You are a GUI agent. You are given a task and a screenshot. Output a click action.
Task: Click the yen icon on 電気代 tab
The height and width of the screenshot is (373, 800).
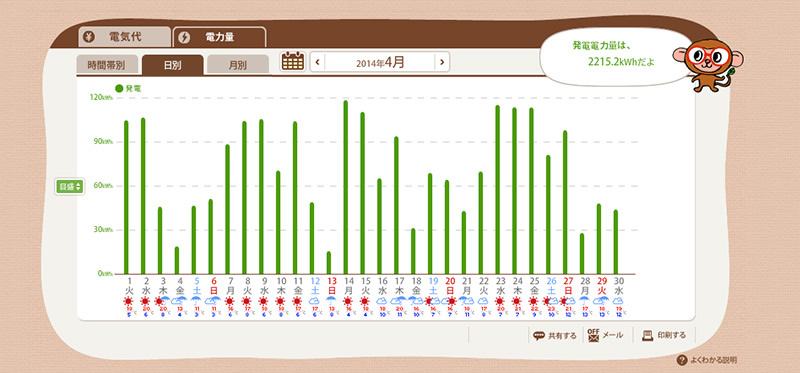coord(89,37)
